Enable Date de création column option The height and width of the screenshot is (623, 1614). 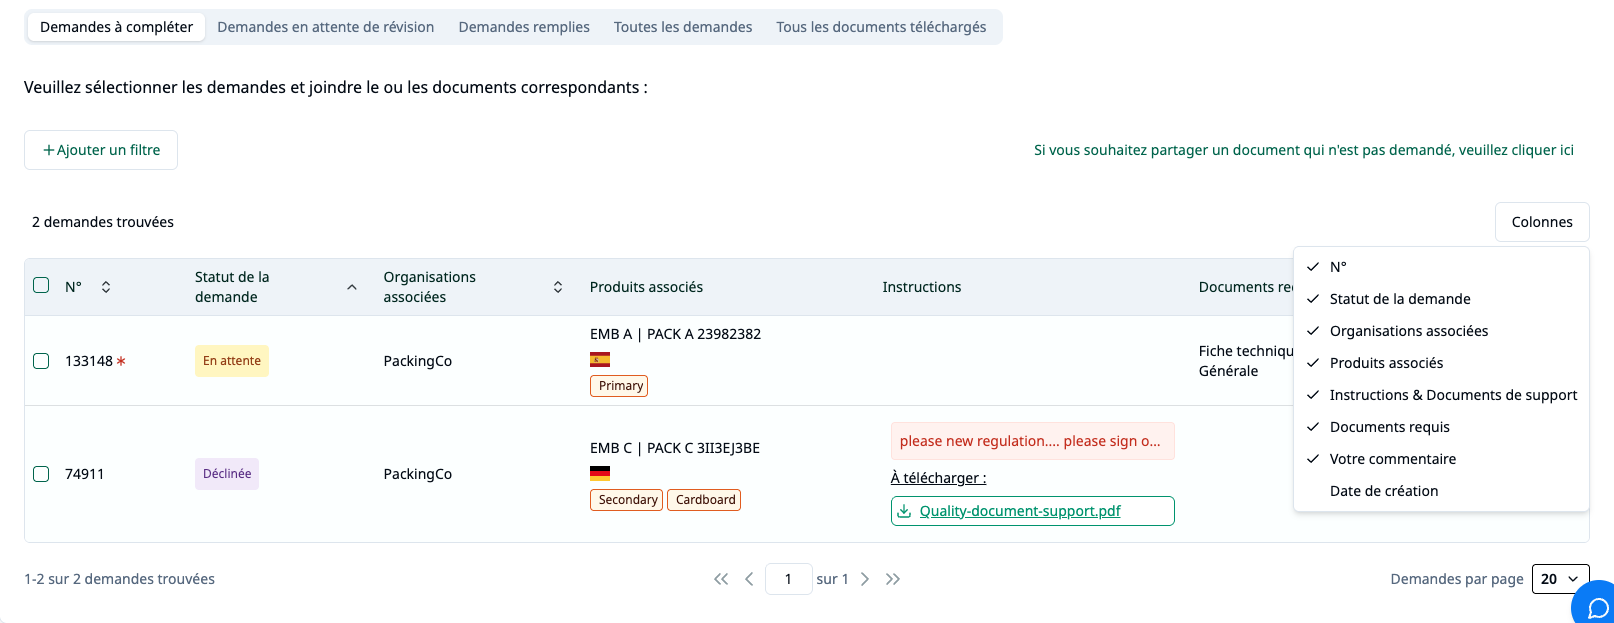[x=1384, y=491]
